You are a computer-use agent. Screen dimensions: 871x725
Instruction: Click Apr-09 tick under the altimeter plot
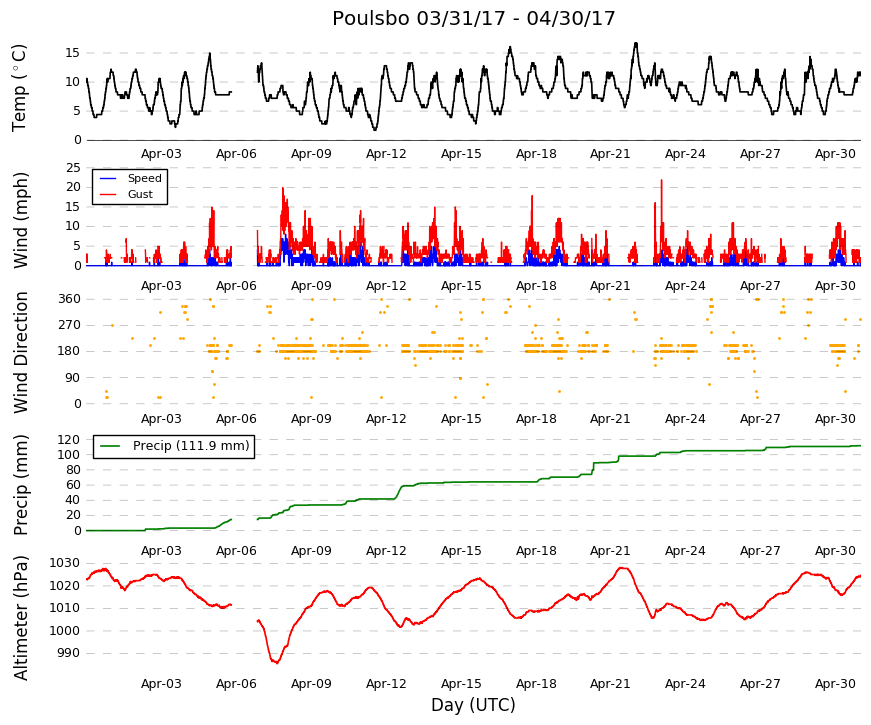point(311,684)
